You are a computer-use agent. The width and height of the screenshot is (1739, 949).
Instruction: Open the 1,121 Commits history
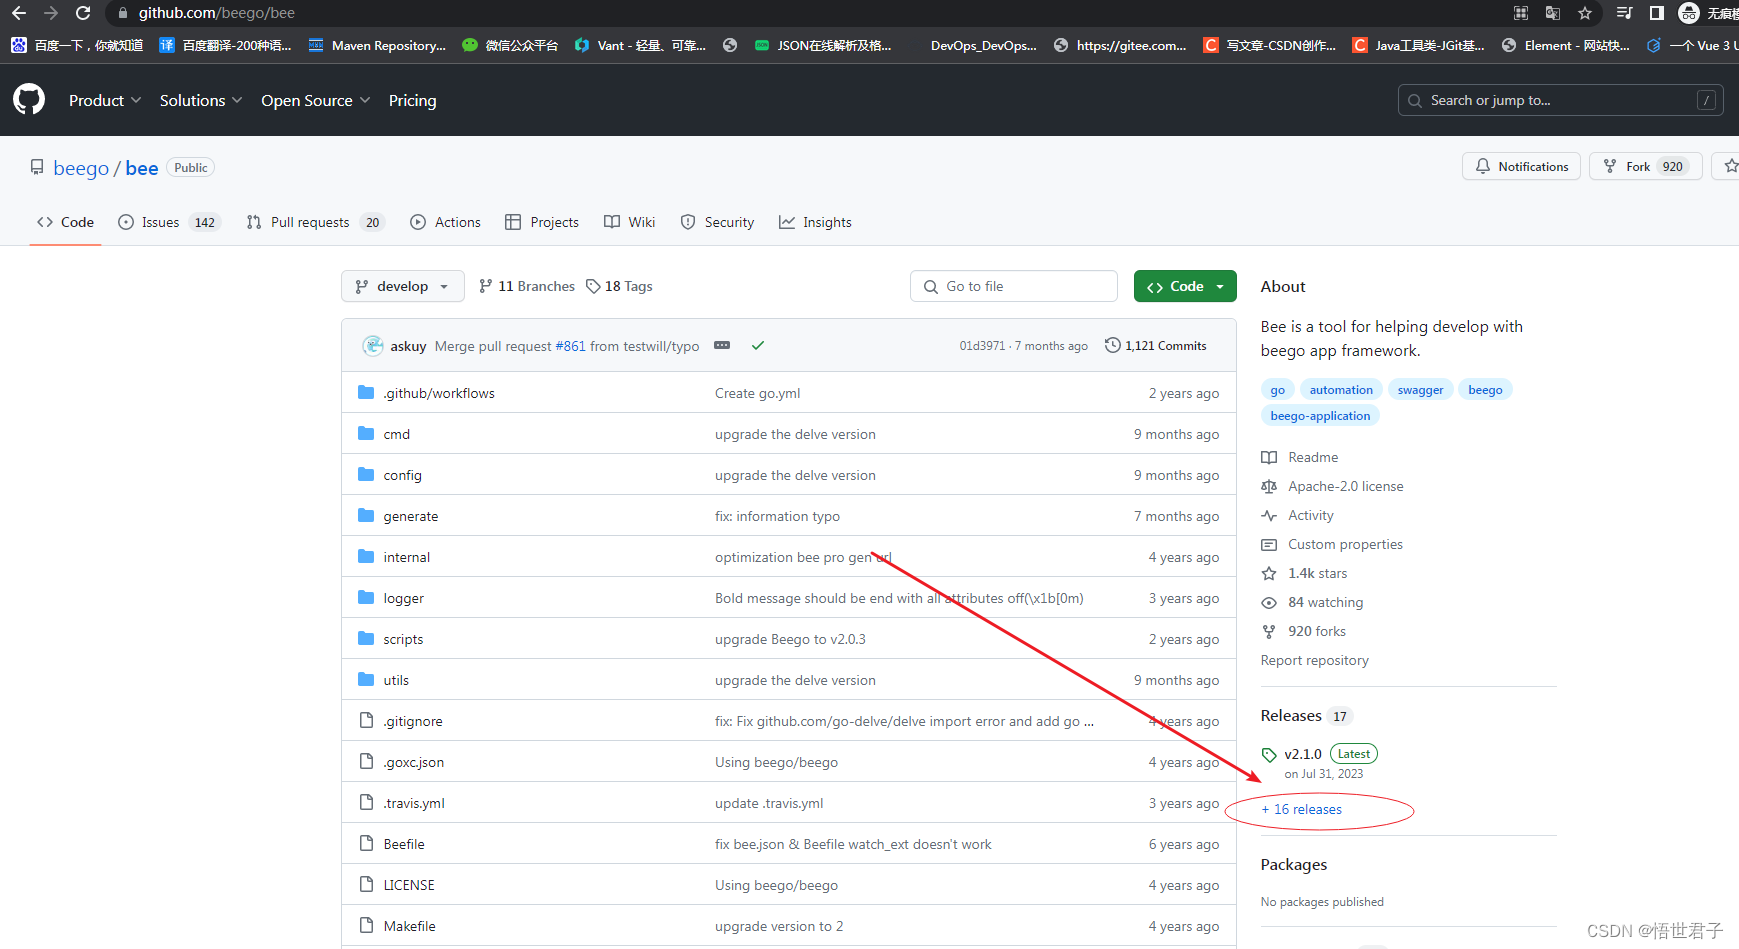(1155, 345)
